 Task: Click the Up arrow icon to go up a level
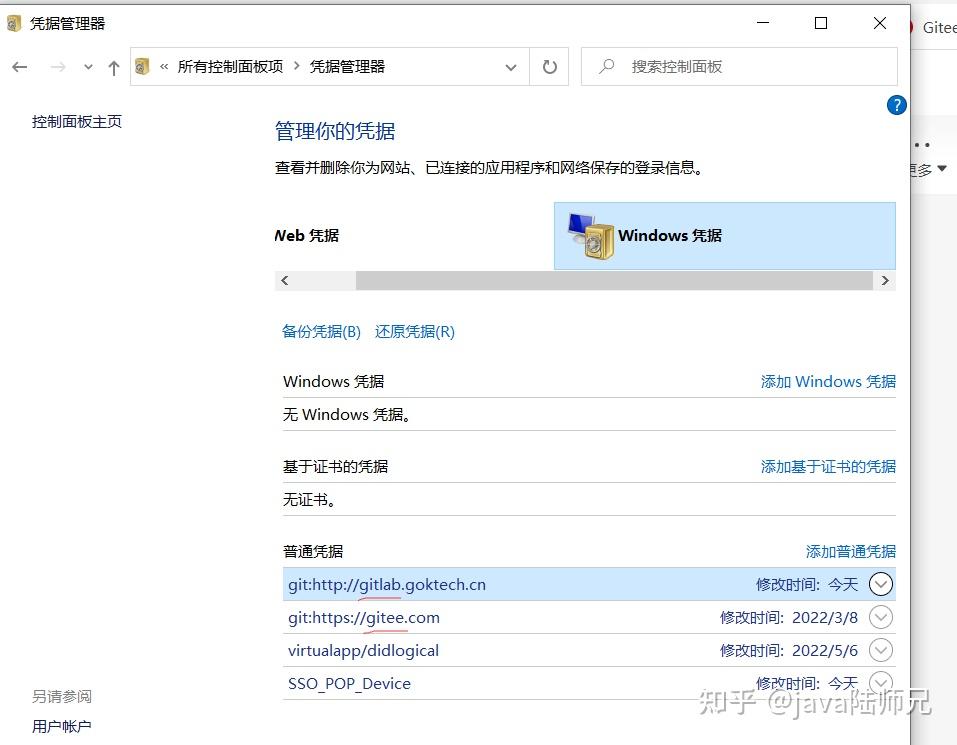point(113,66)
